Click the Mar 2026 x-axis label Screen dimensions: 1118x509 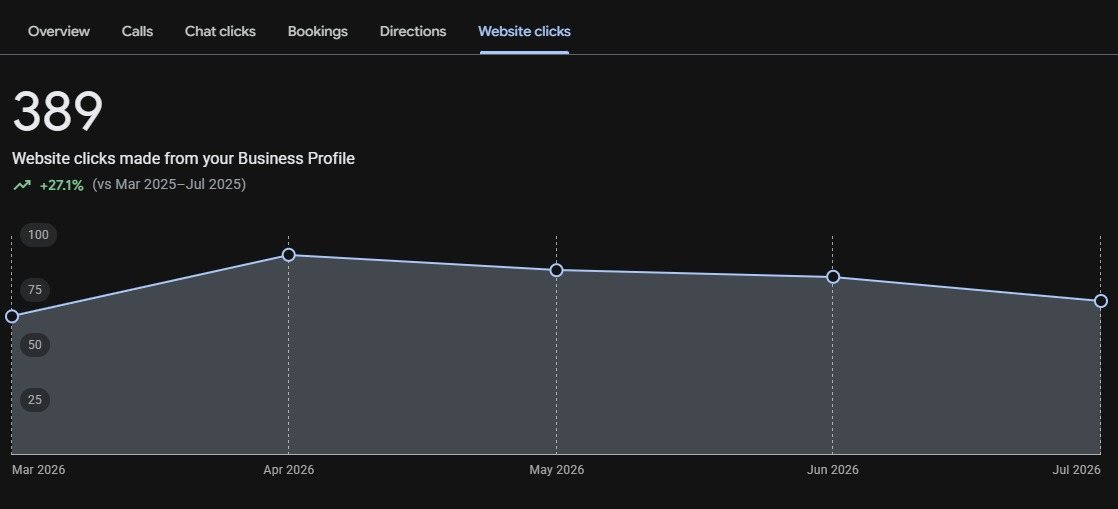coord(39,470)
